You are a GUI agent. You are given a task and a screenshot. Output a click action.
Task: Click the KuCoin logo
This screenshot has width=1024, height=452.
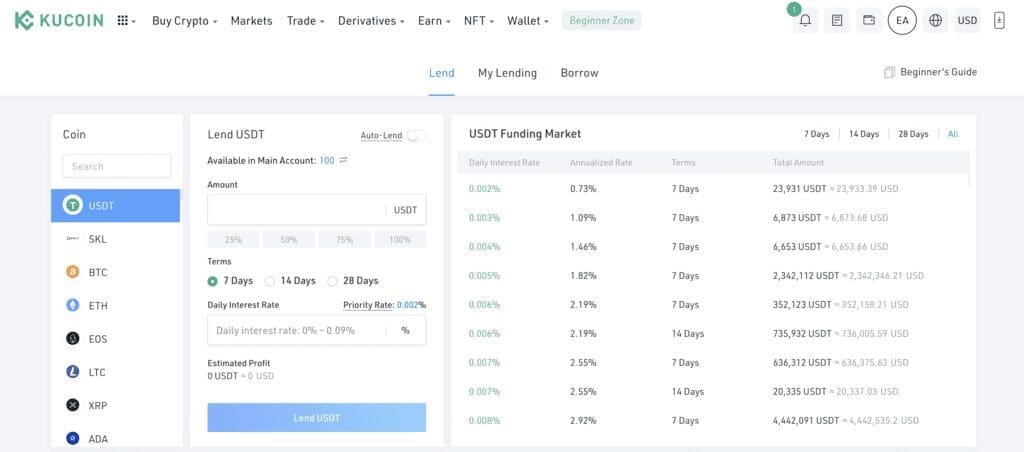coord(59,20)
